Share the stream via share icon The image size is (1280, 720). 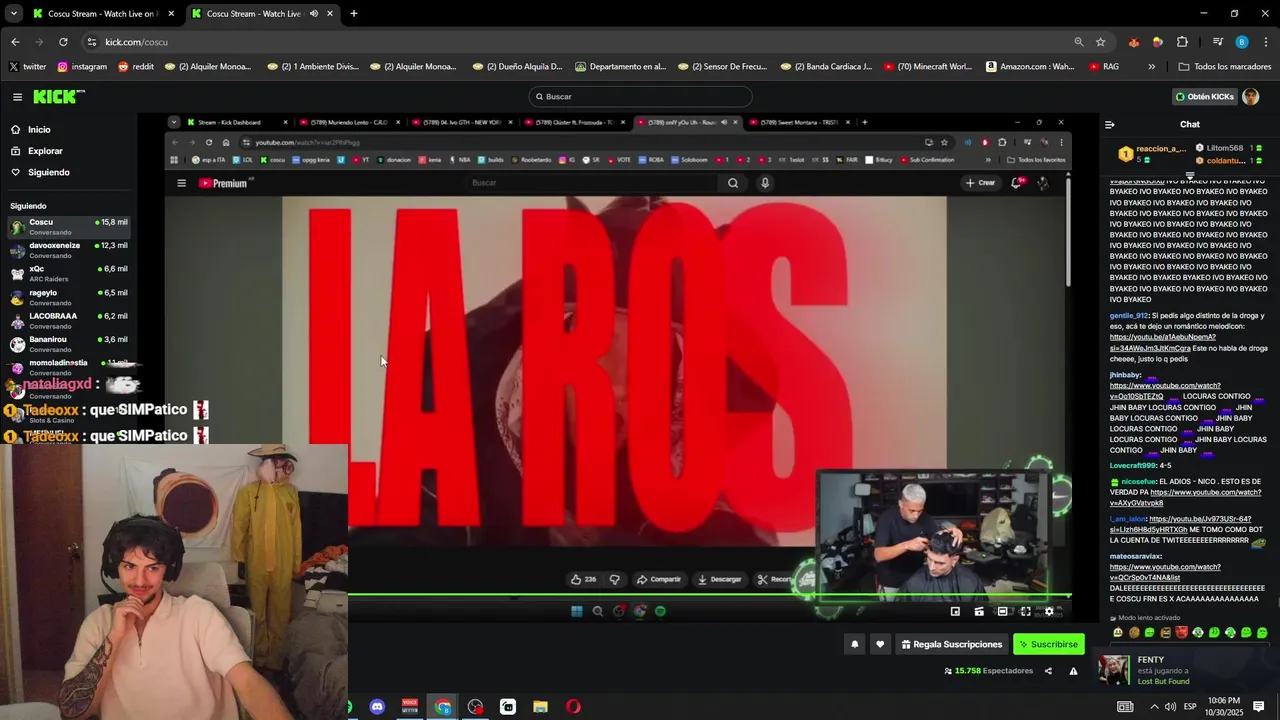point(1048,671)
